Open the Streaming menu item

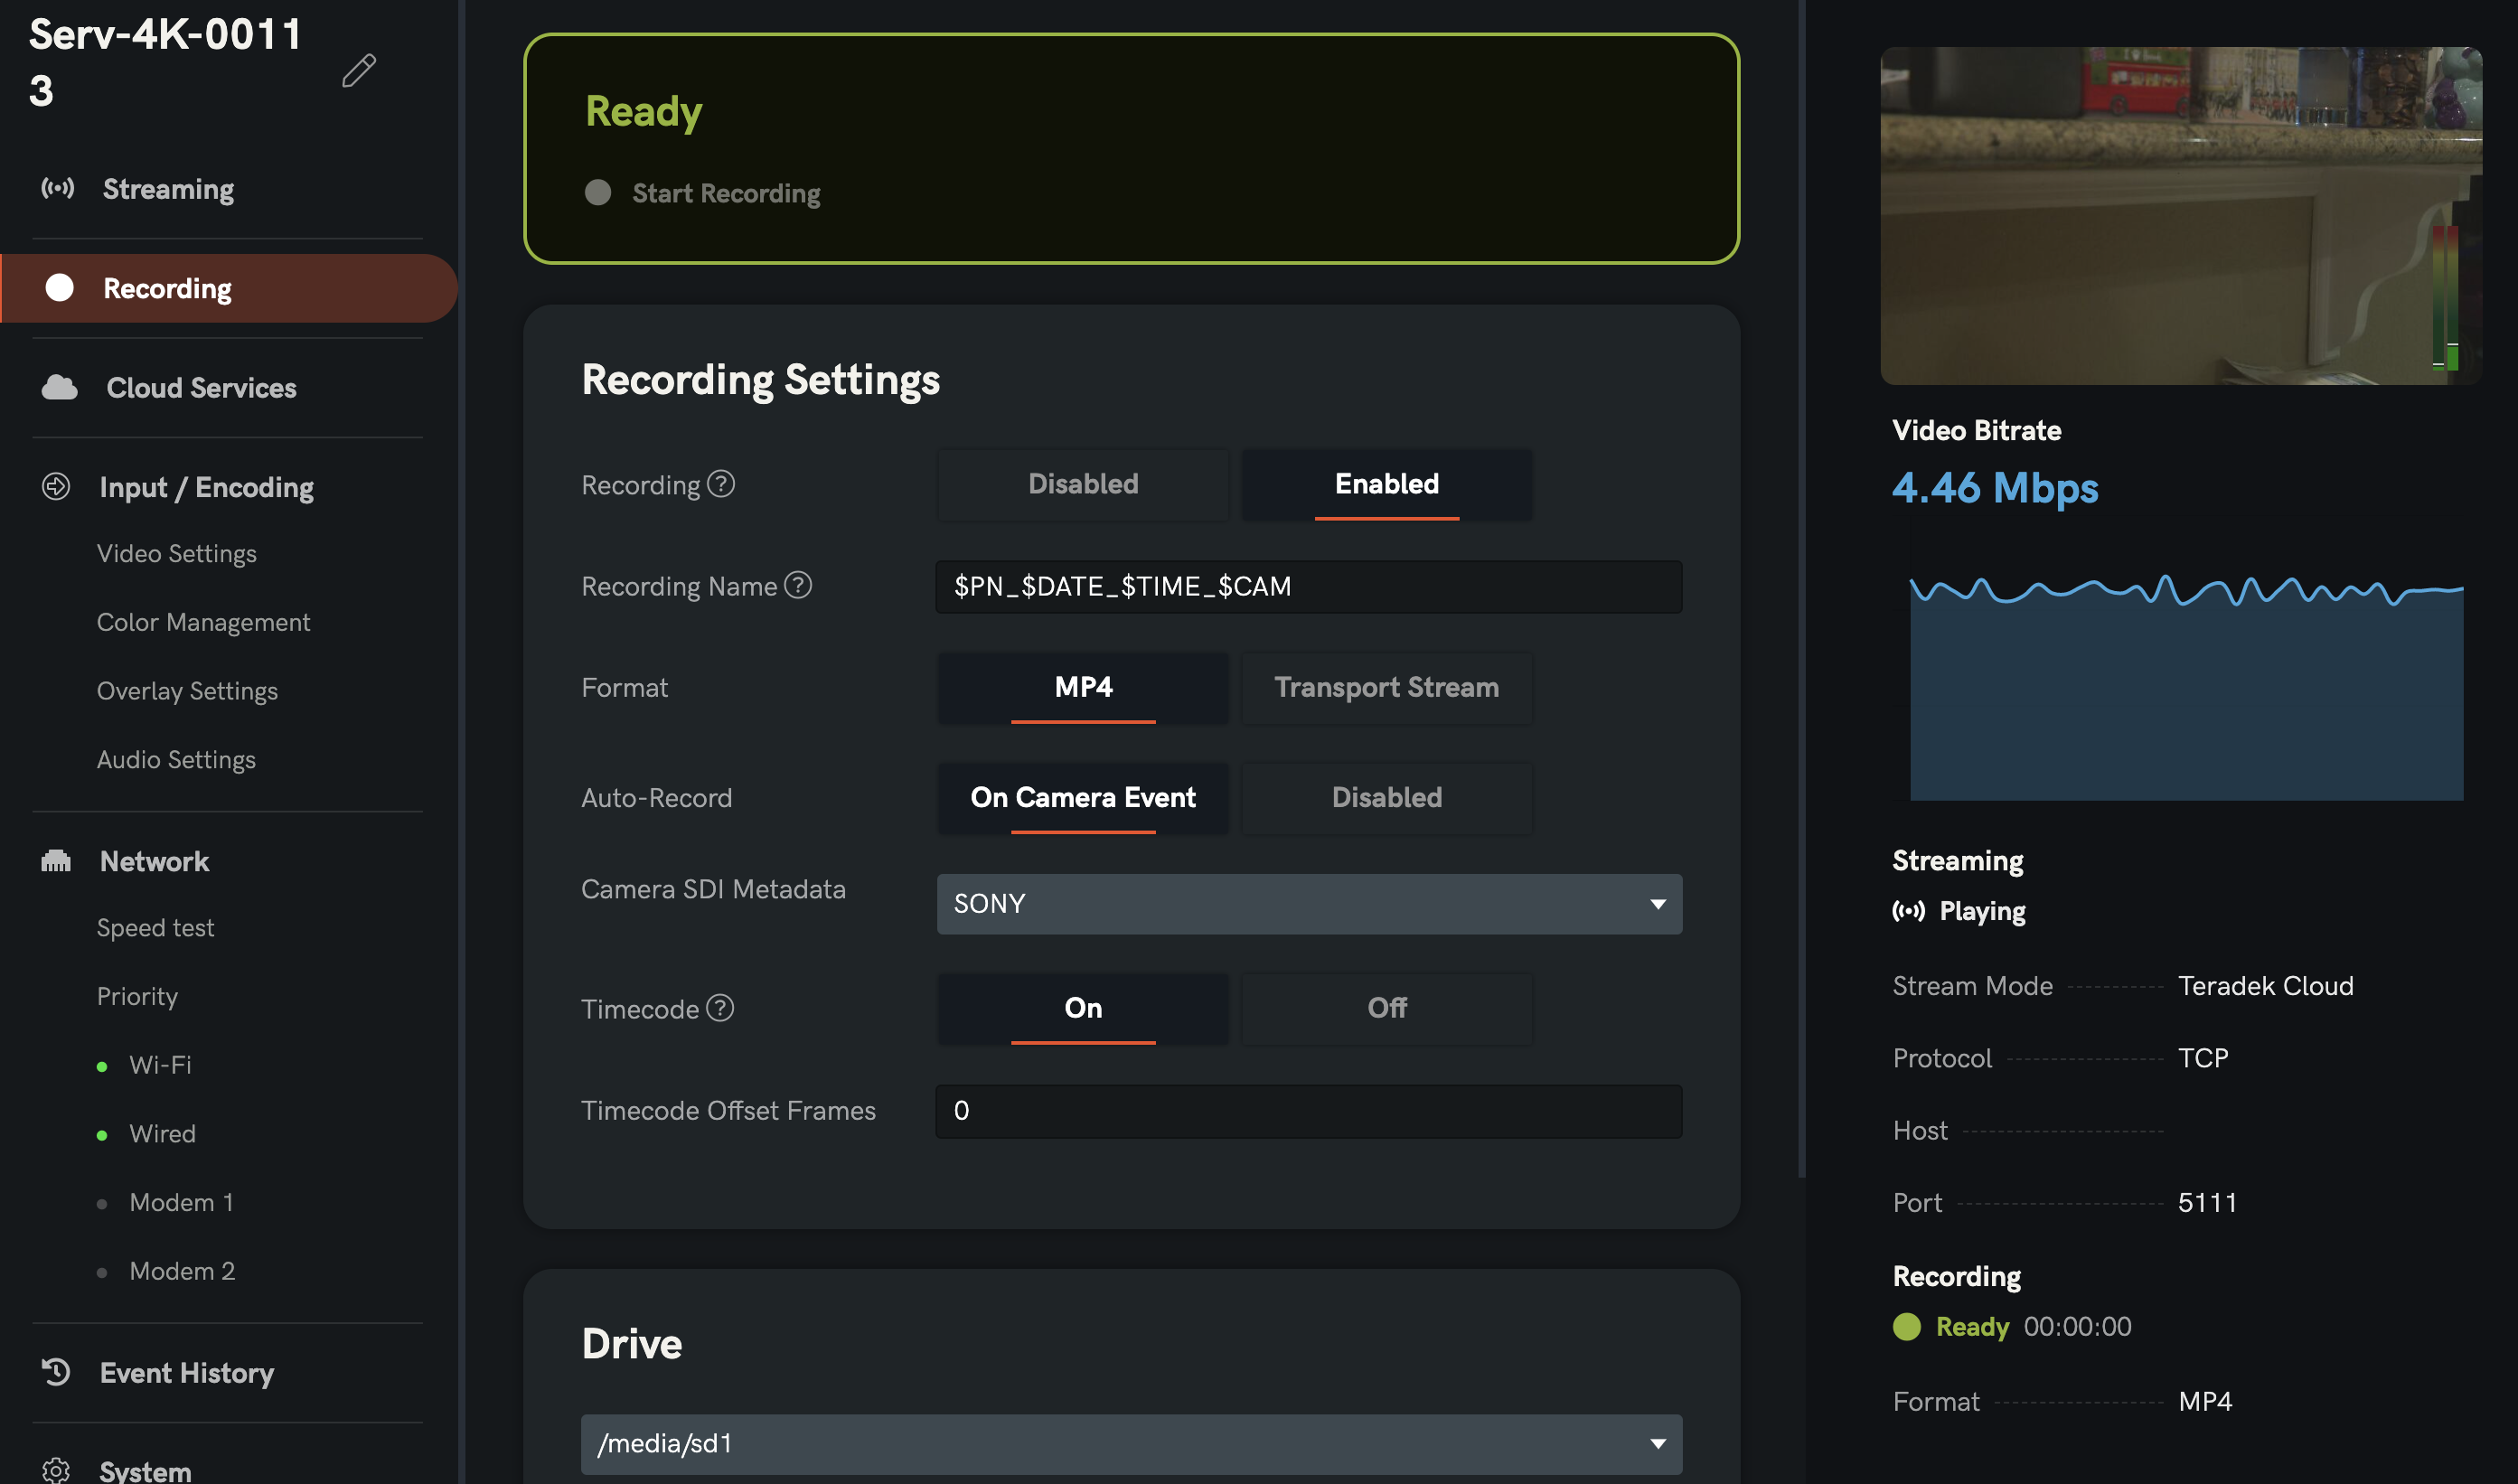[x=168, y=189]
